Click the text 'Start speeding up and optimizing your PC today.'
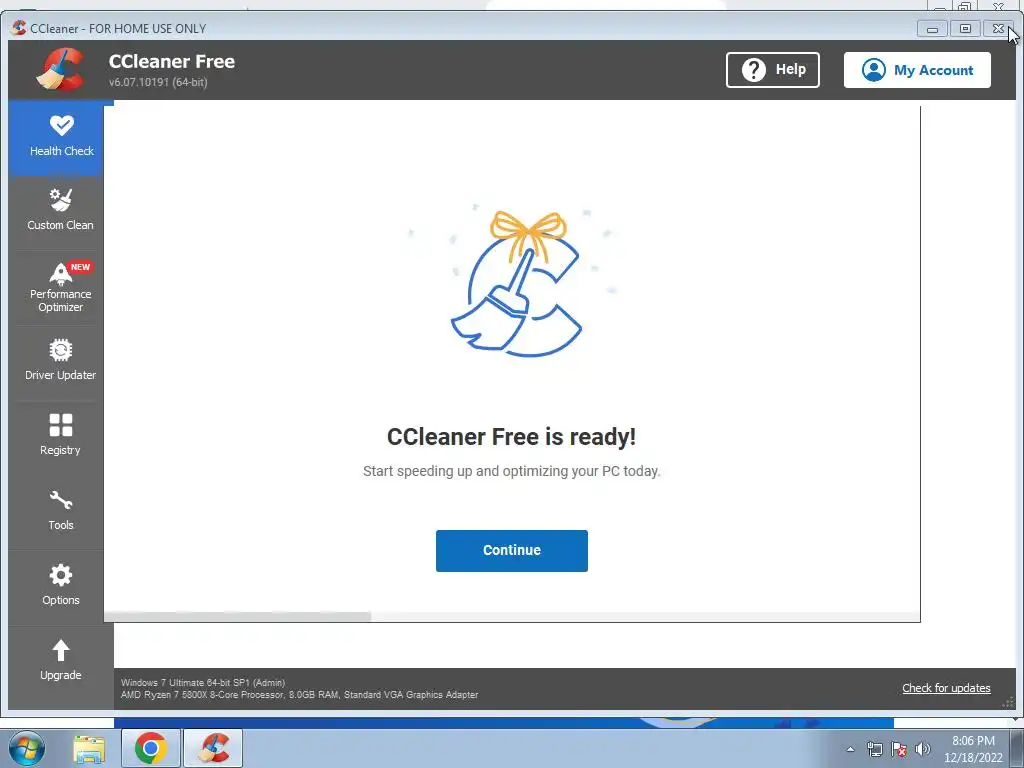Image resolution: width=1024 pixels, height=768 pixels. [511, 471]
